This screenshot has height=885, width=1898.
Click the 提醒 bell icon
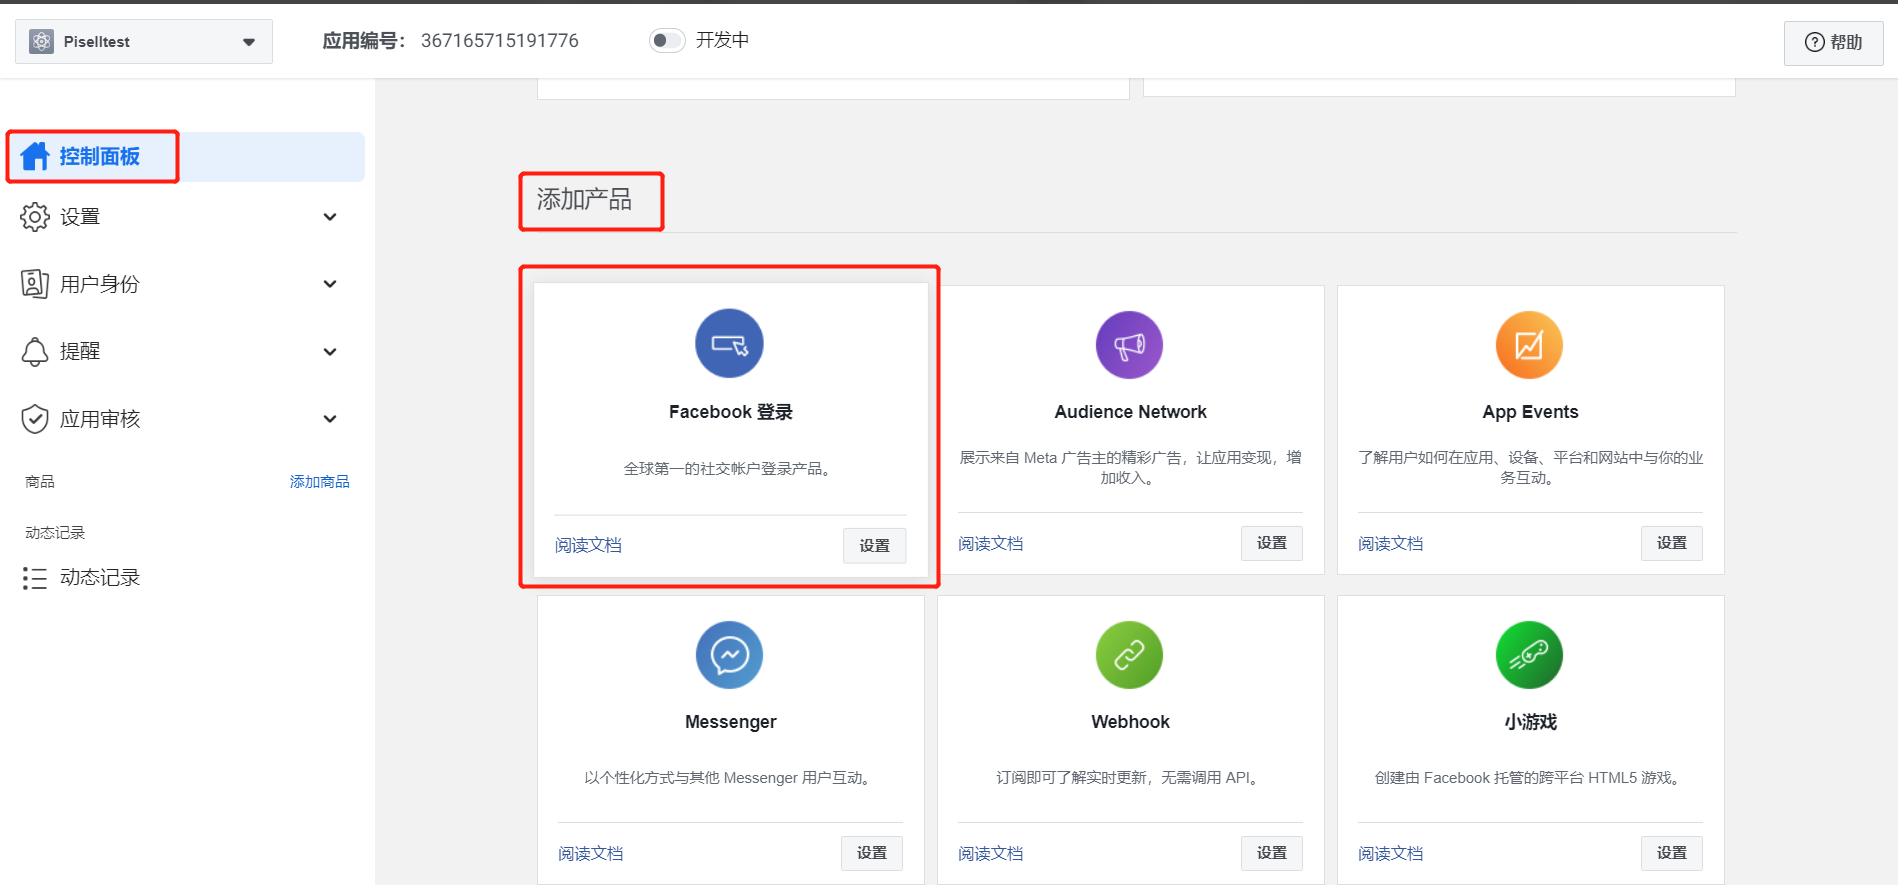tap(35, 351)
